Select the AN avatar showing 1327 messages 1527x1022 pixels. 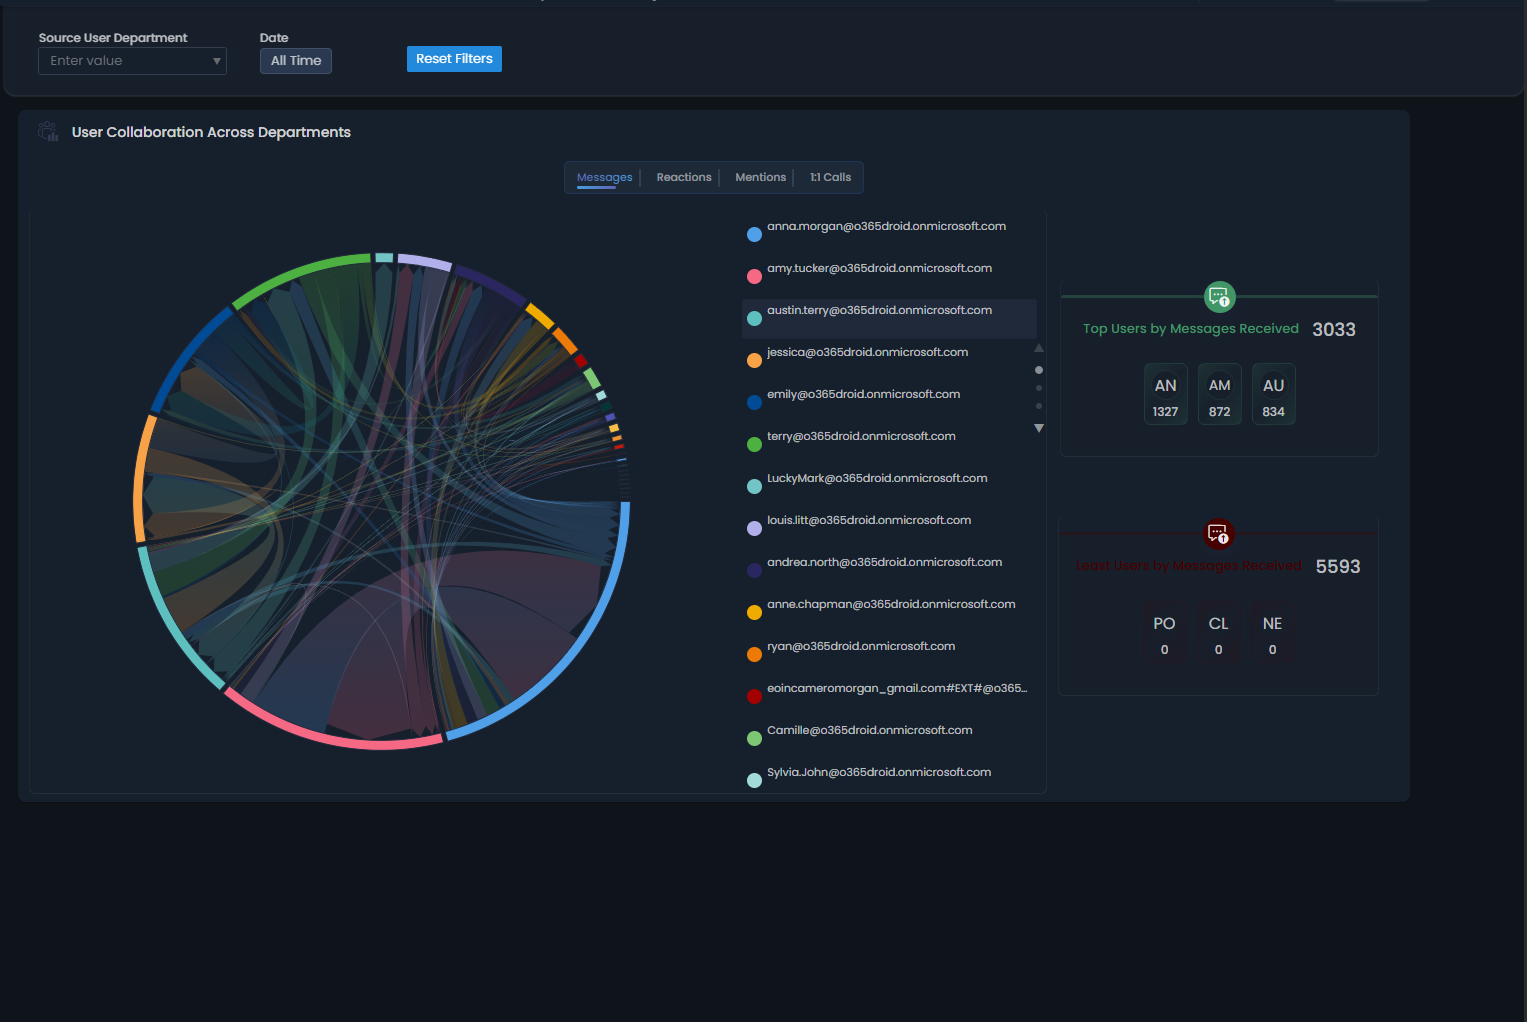(x=1165, y=393)
